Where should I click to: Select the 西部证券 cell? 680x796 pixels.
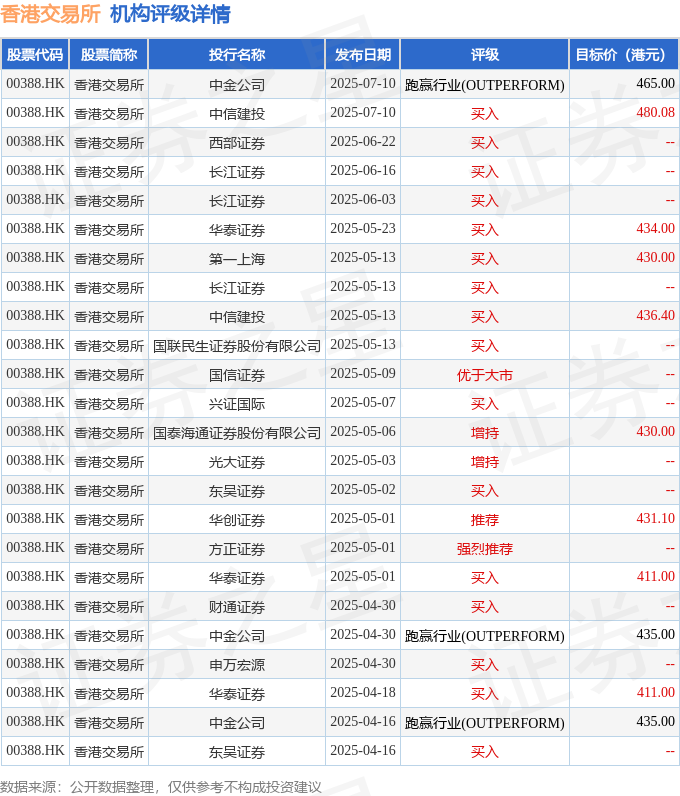point(237,143)
